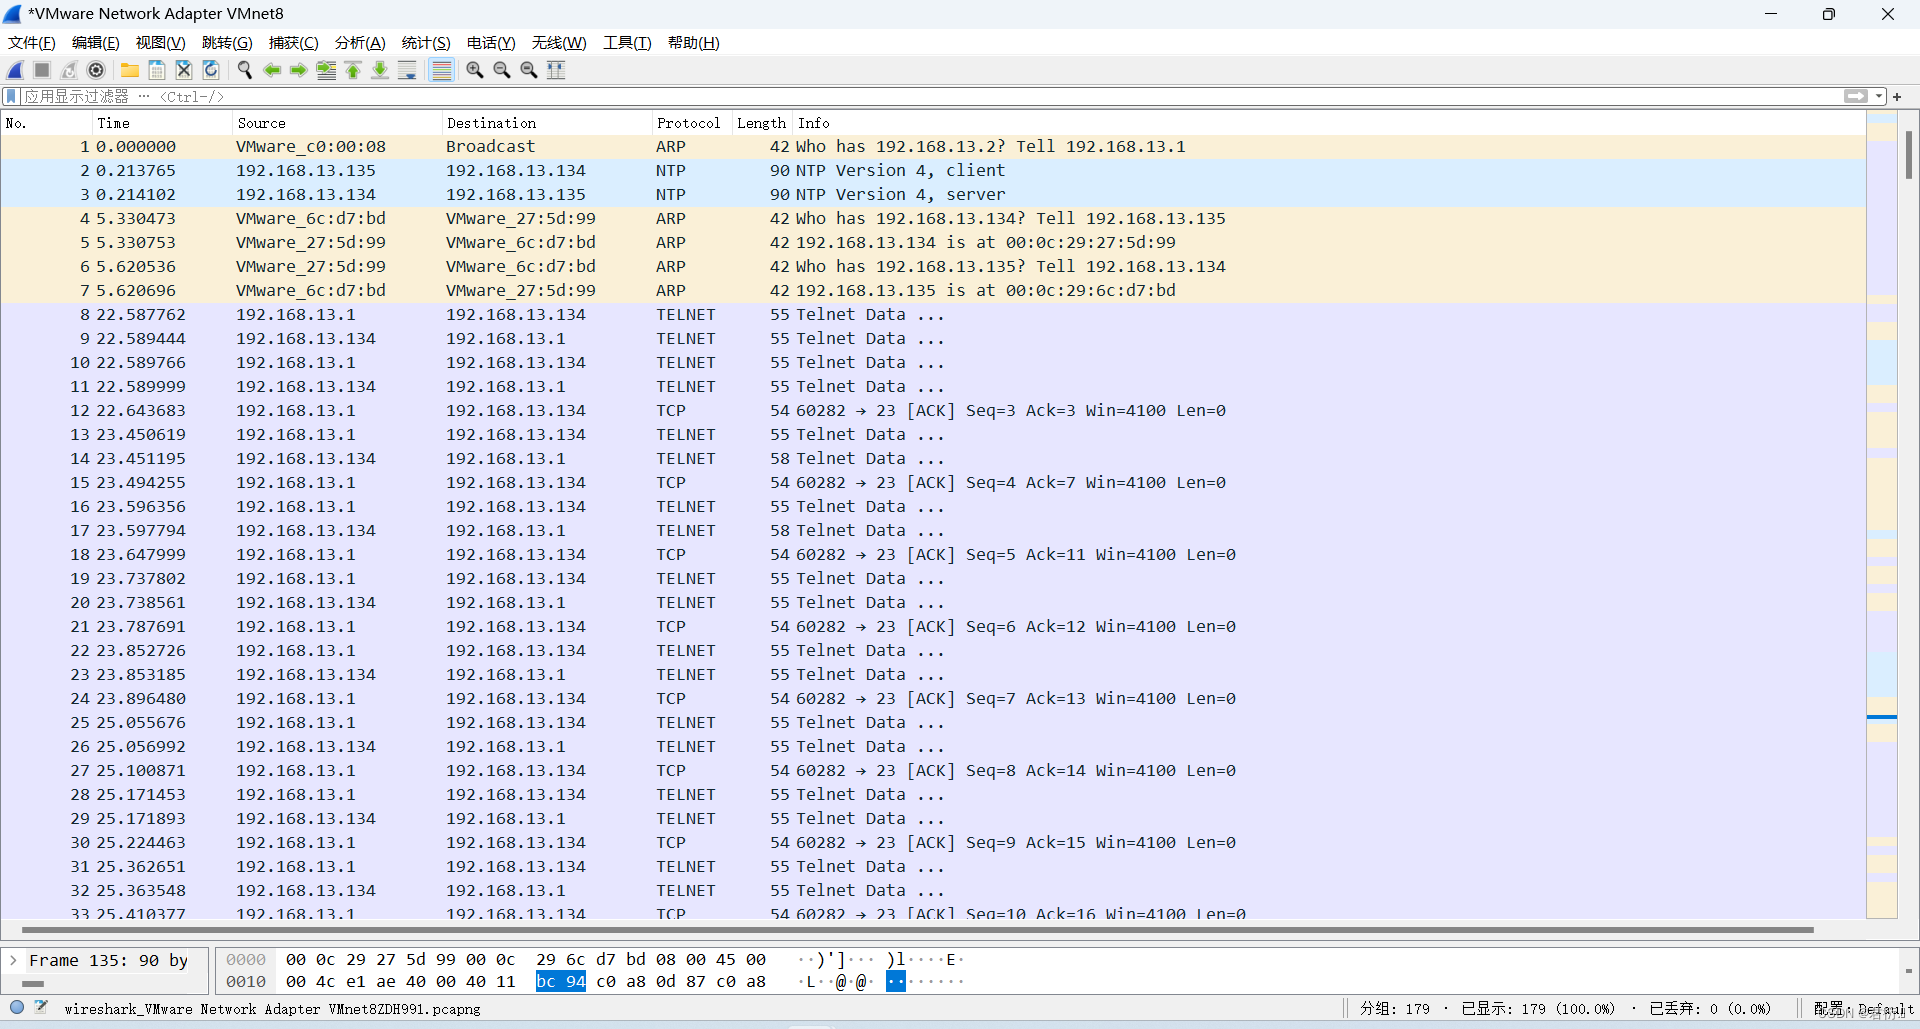Apply the display filter arrow button

(x=1856, y=96)
